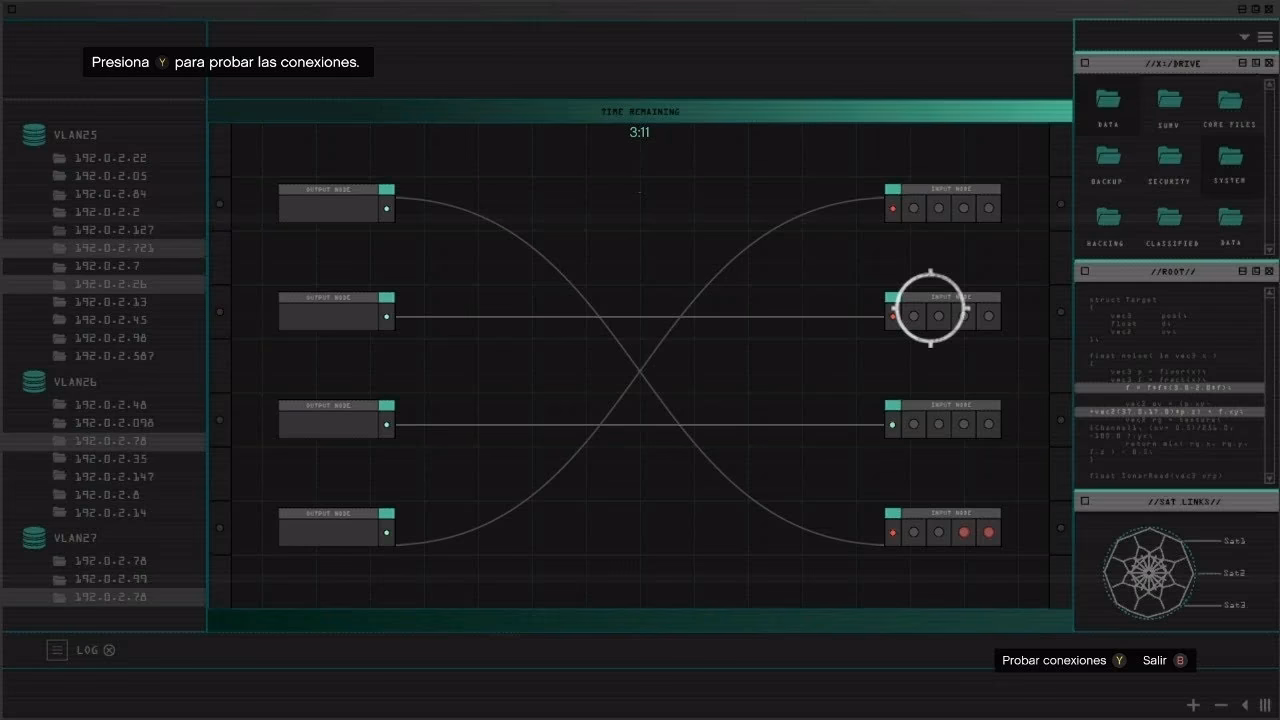Toggle last slot of third input node

989,424
